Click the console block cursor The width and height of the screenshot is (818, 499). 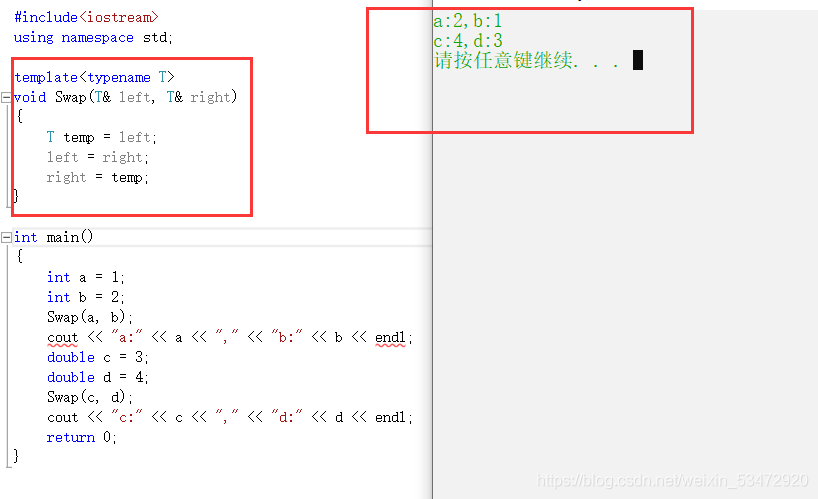point(637,60)
